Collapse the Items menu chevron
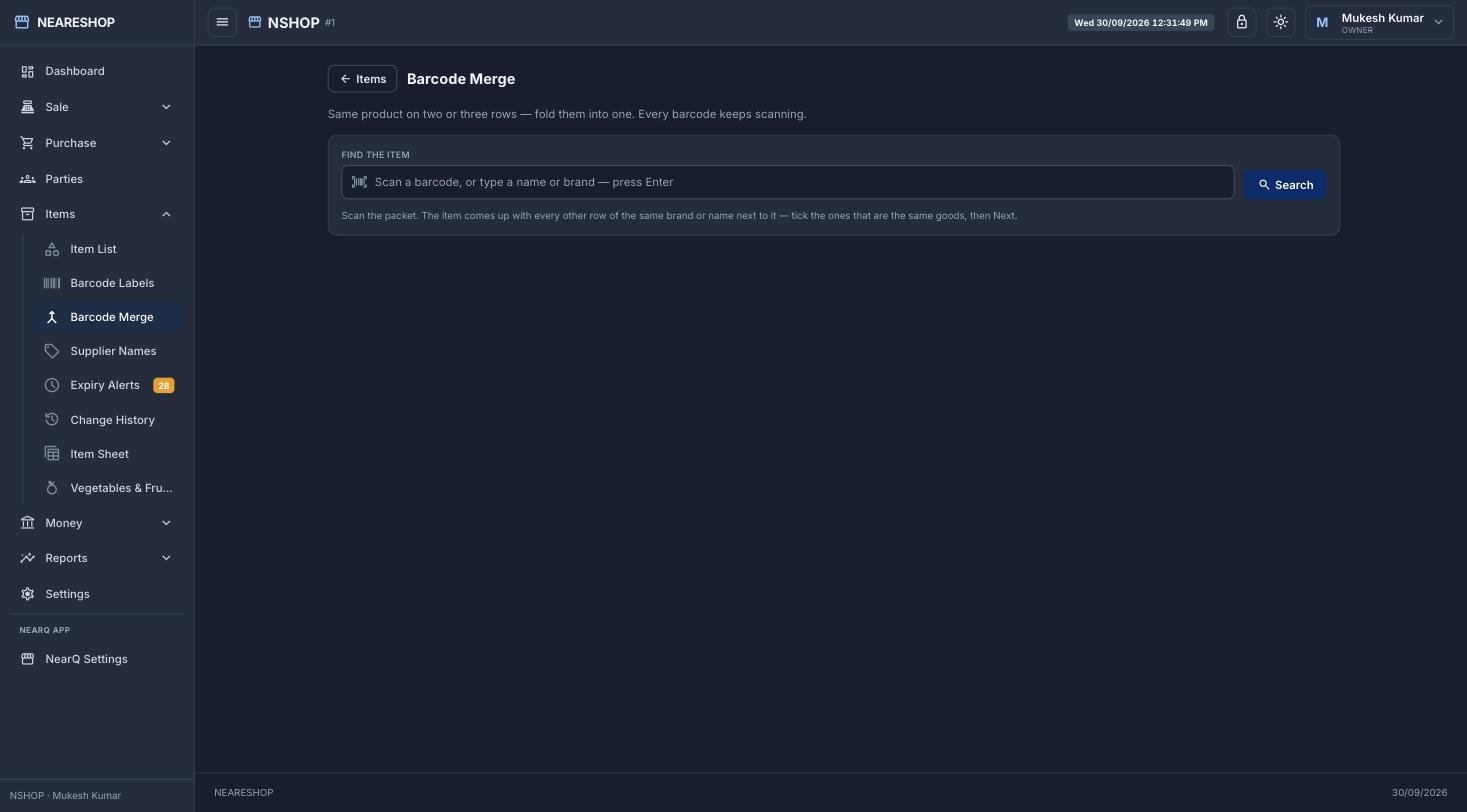The height and width of the screenshot is (812, 1467). [166, 214]
